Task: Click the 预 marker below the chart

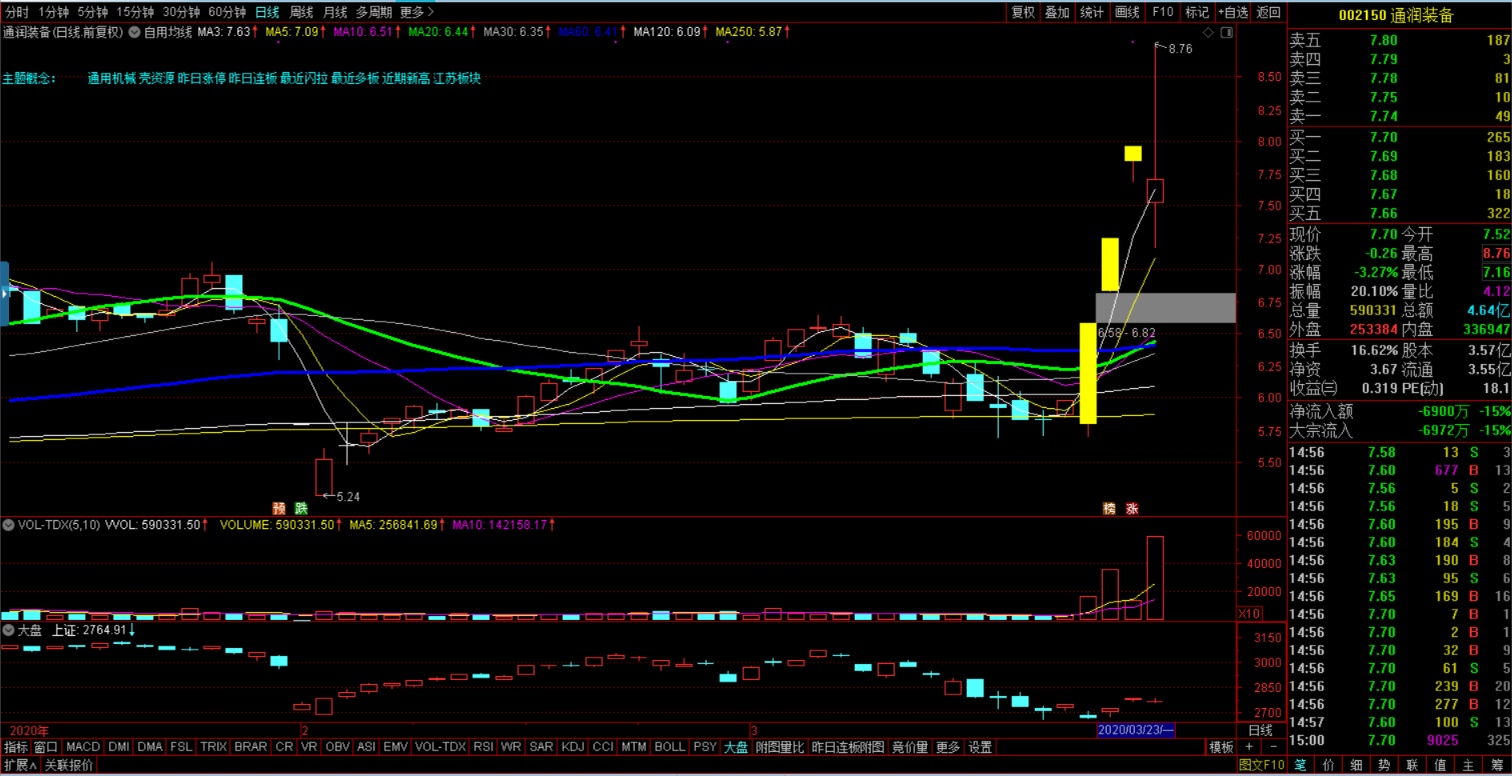Action: pyautogui.click(x=279, y=507)
